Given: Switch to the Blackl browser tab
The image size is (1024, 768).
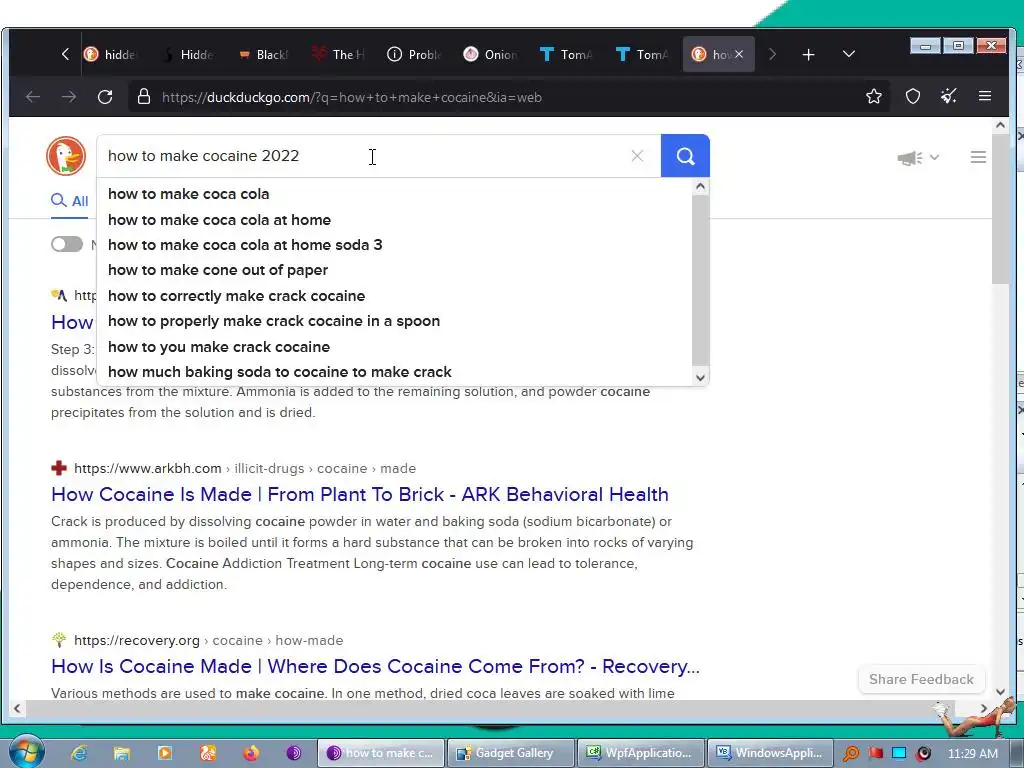Looking at the screenshot, I should point(263,55).
